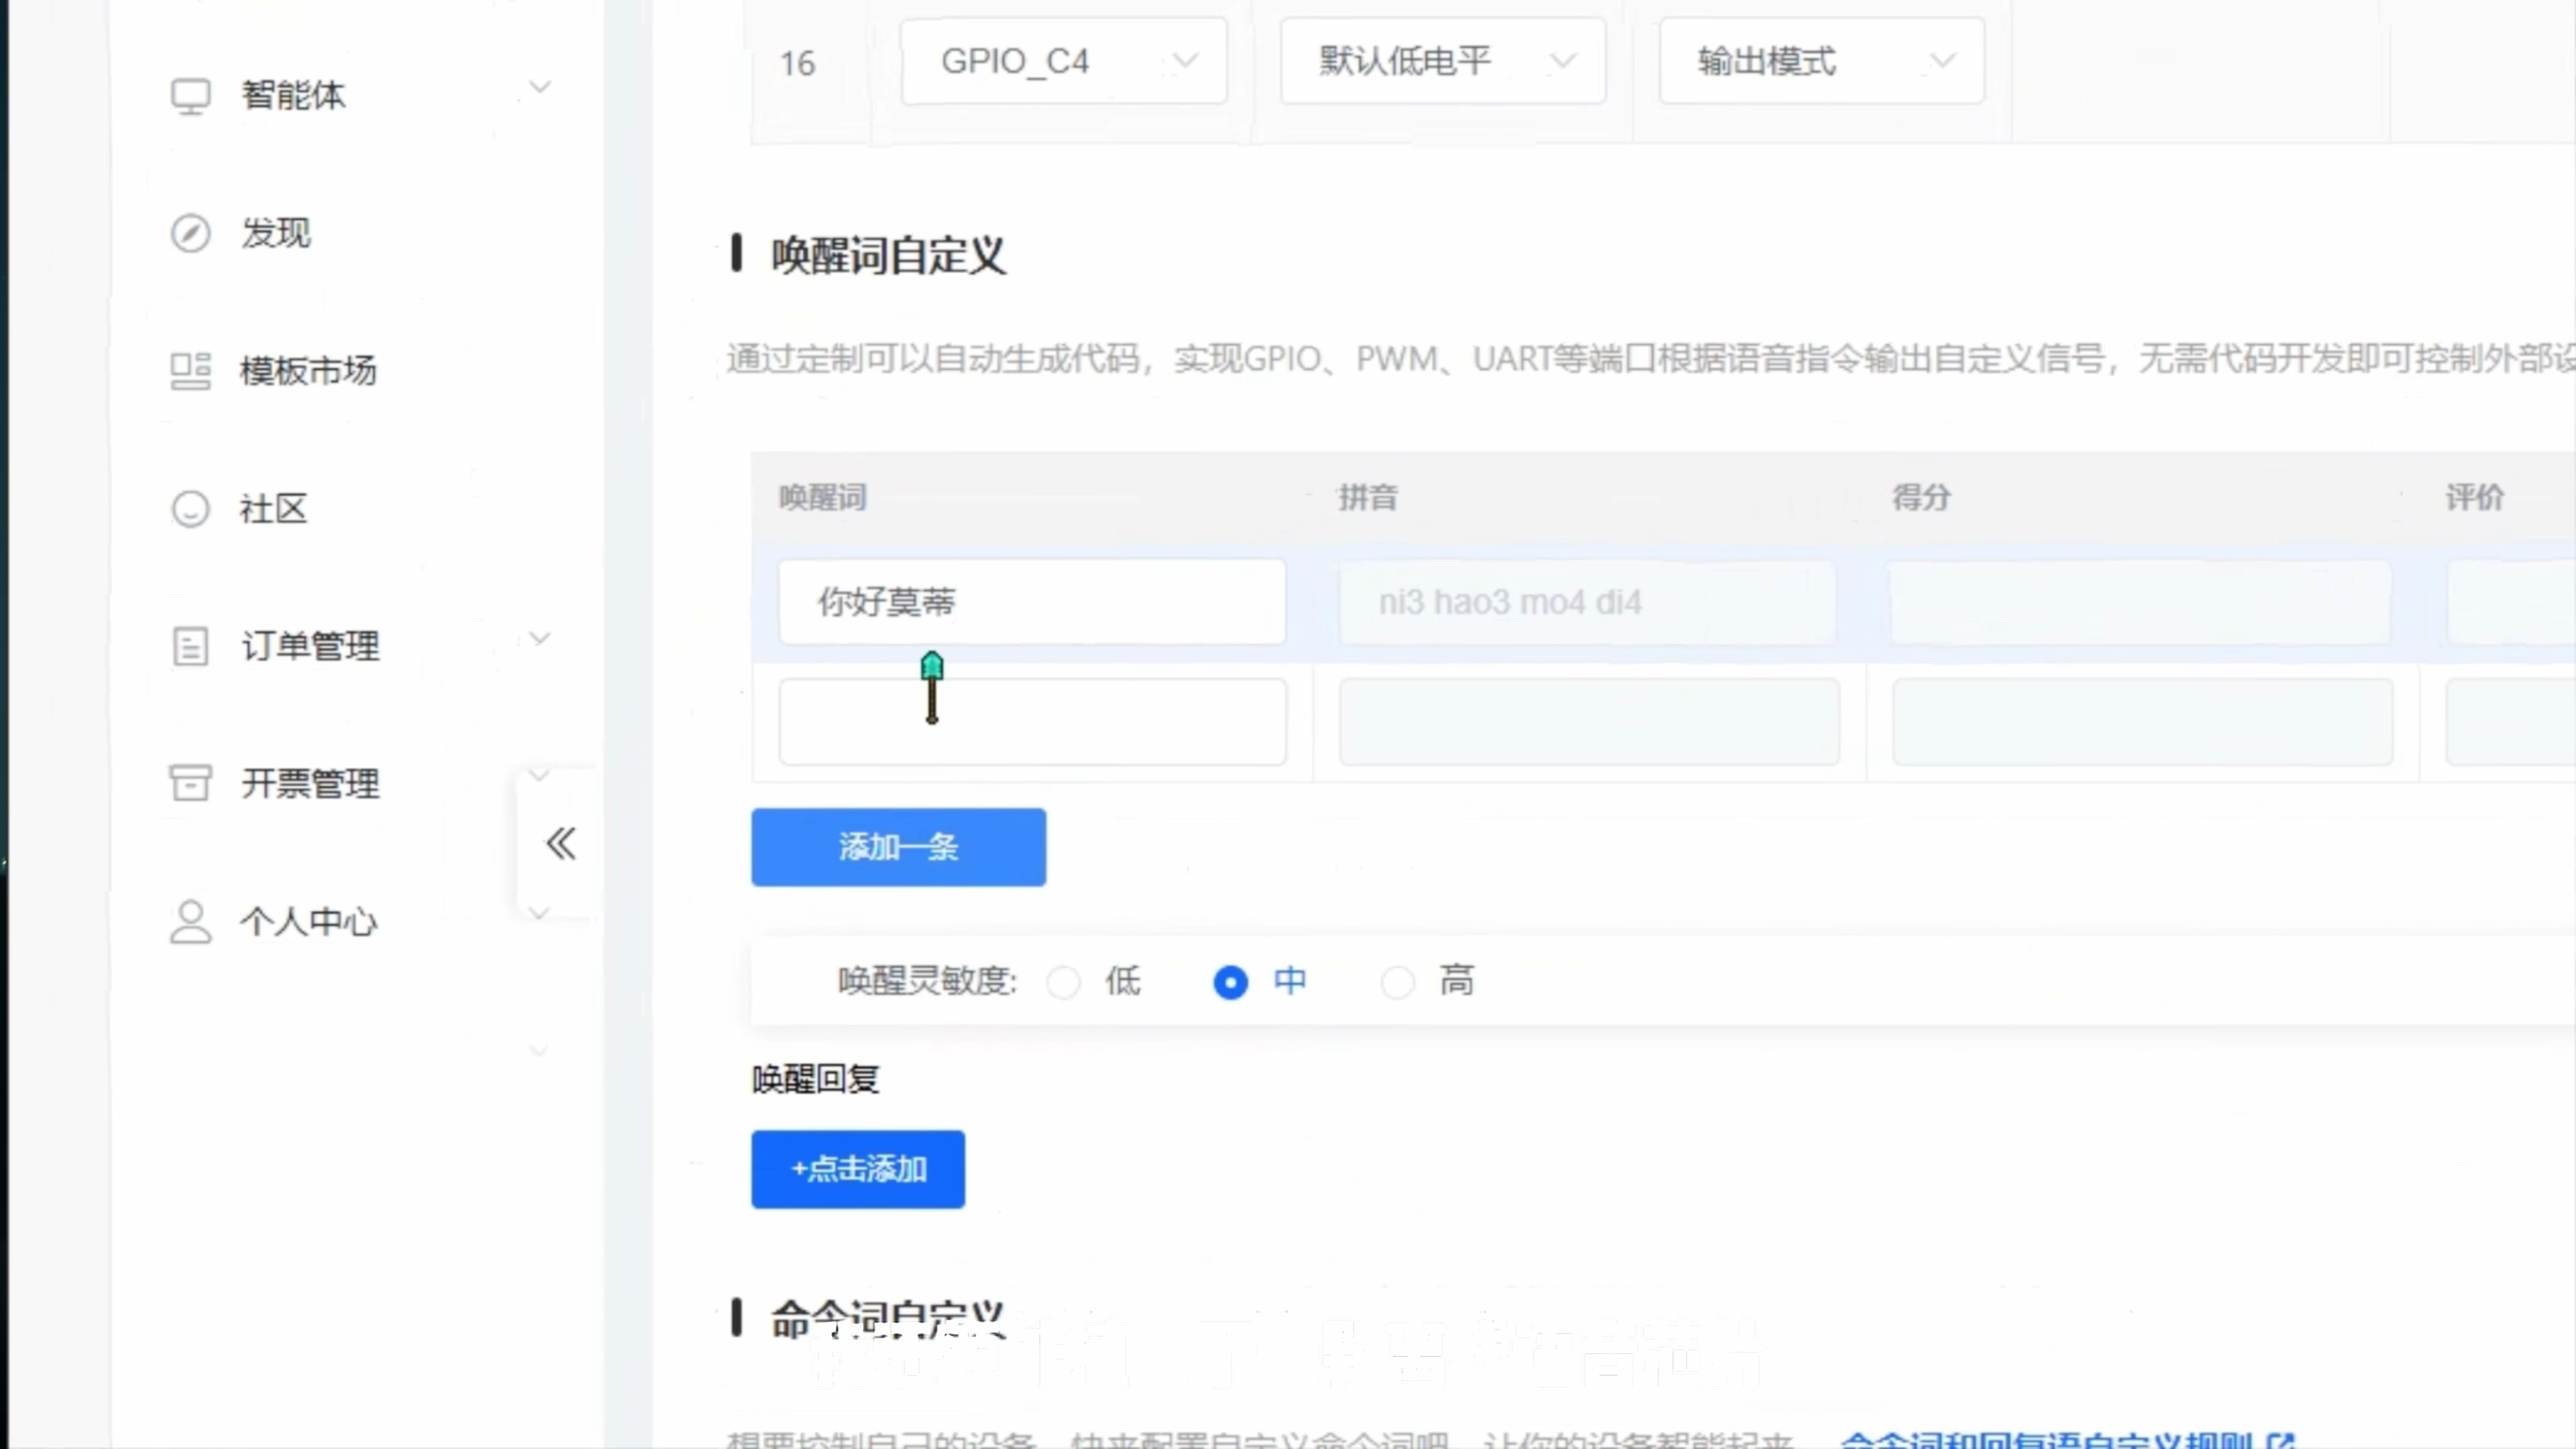Click the ni3 hao3 mo4 di4 pinyin field

tap(1588, 602)
